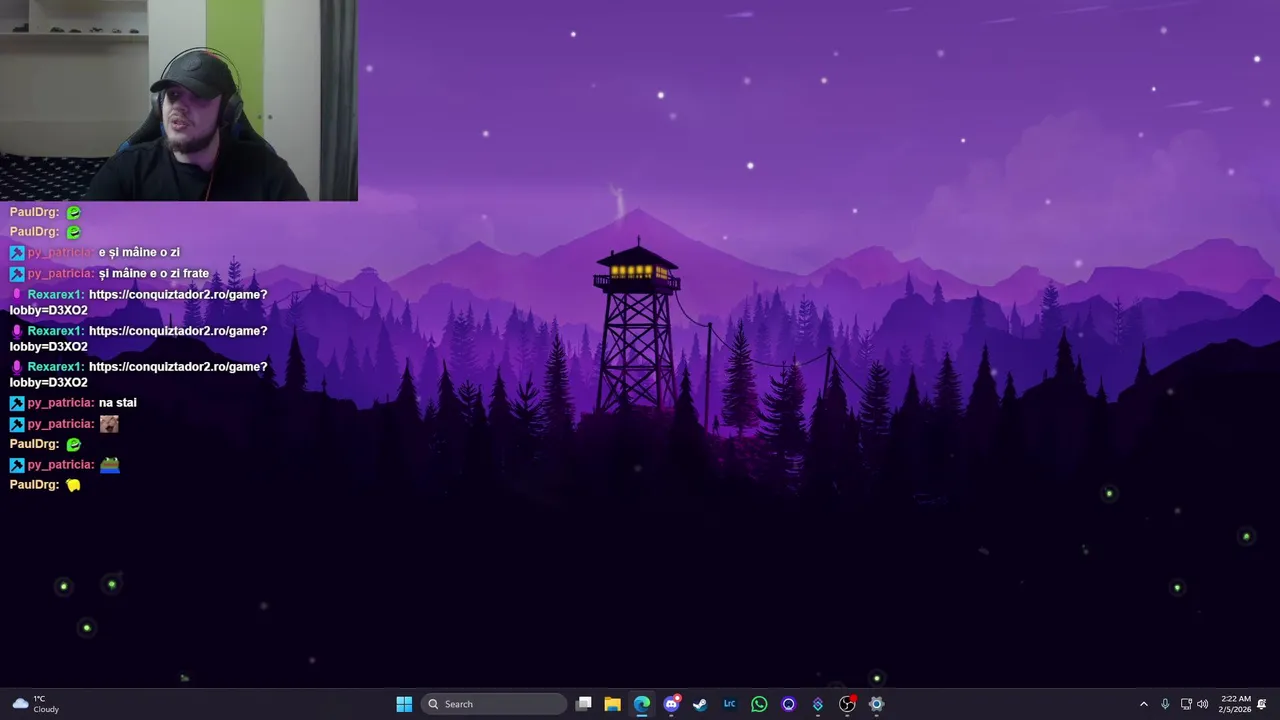This screenshot has height=720, width=1280.
Task: Click the chat message "e și mâine o zi"
Action: coord(139,253)
